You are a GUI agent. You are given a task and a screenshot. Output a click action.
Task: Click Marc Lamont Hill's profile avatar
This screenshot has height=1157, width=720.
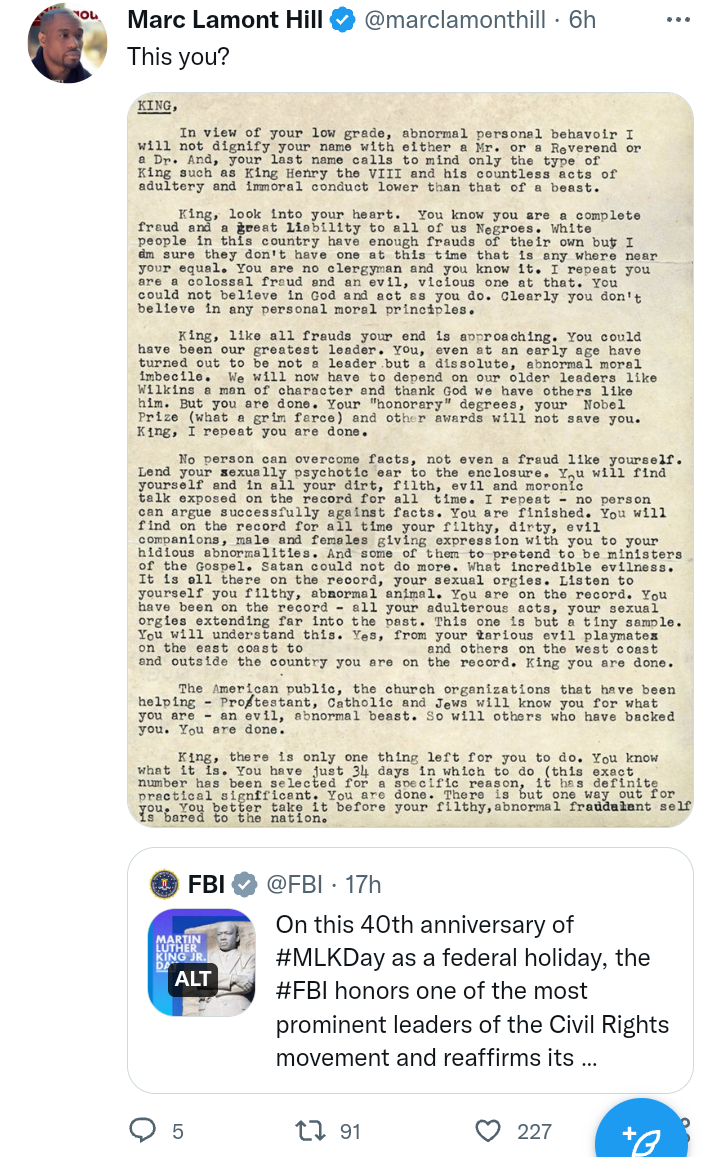[x=67, y=43]
